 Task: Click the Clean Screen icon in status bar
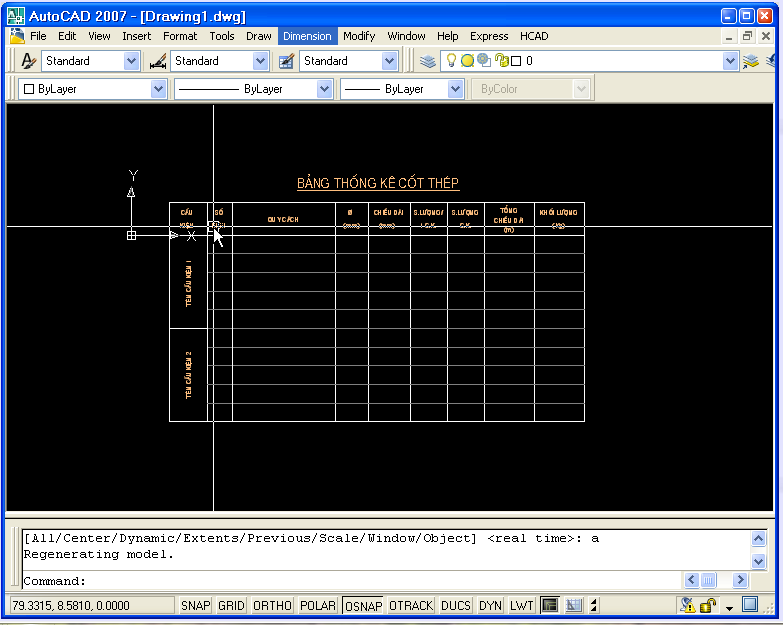coord(750,604)
